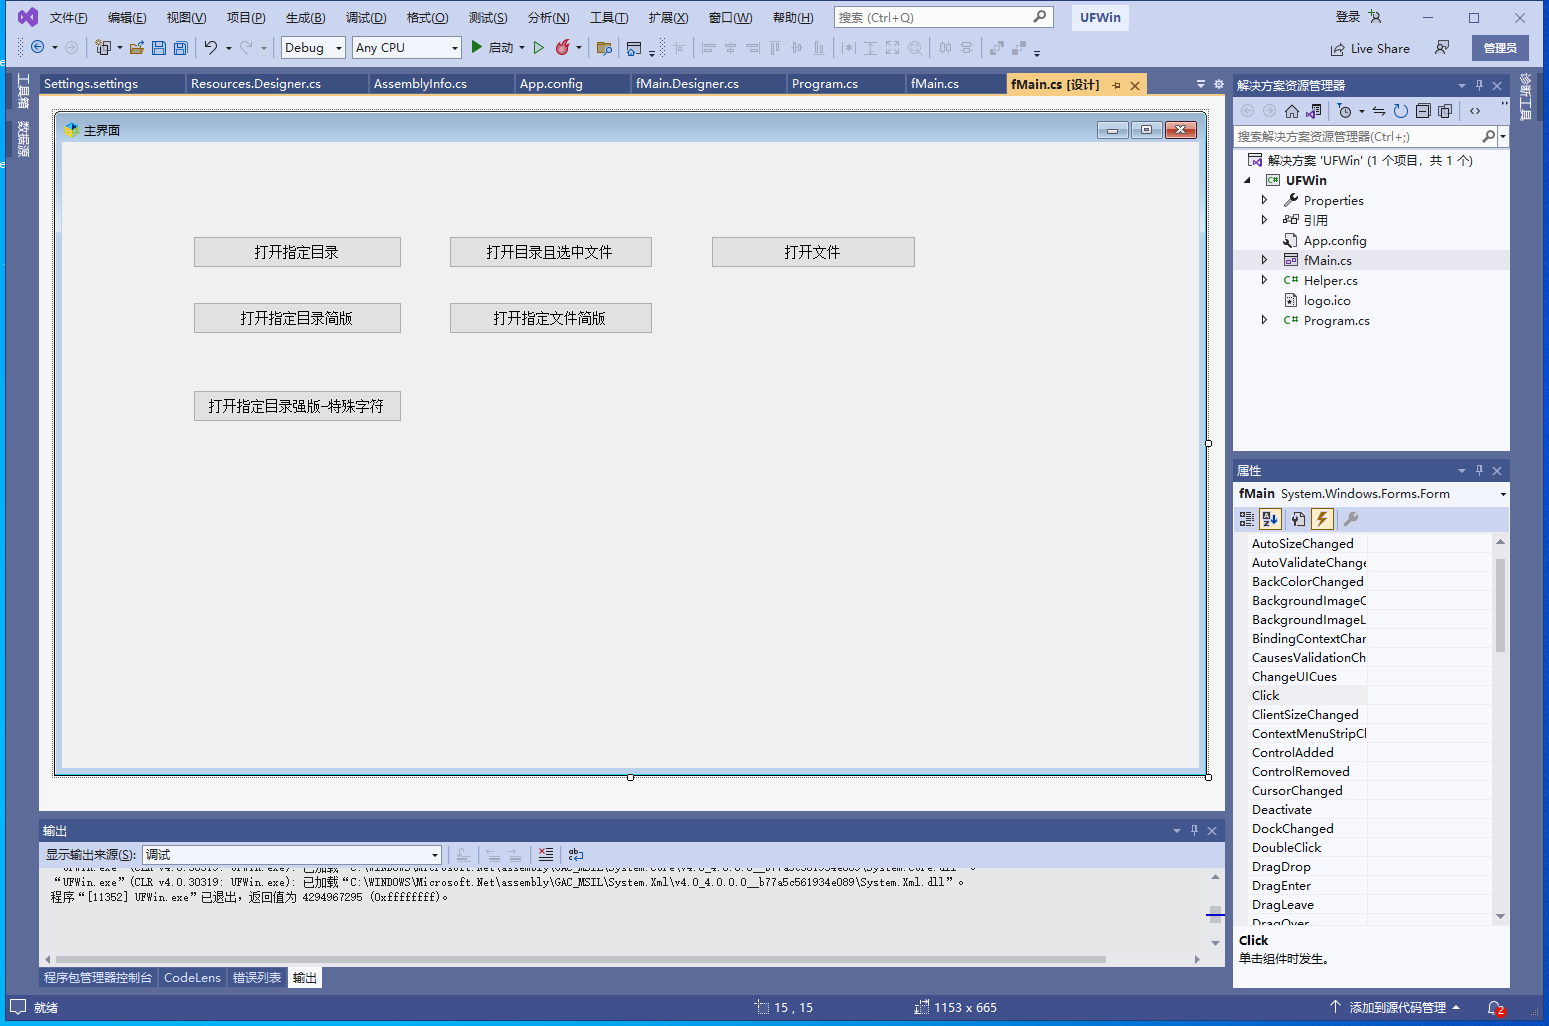This screenshot has width=1549, height=1026.
Task: Pin the Solution Explorer panel
Action: point(1479,85)
